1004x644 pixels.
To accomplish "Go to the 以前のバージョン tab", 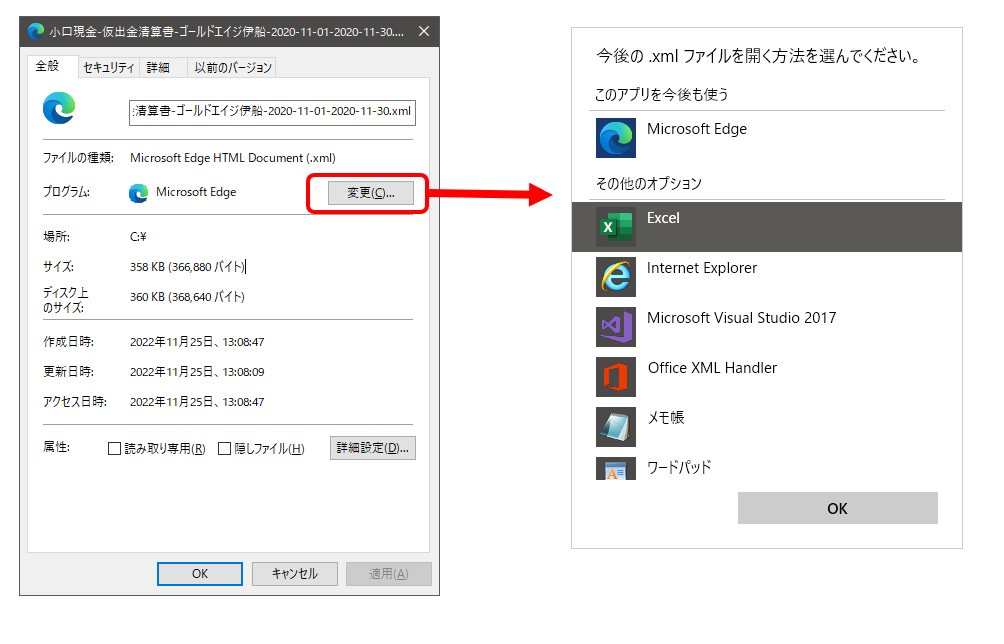I will click(x=232, y=68).
